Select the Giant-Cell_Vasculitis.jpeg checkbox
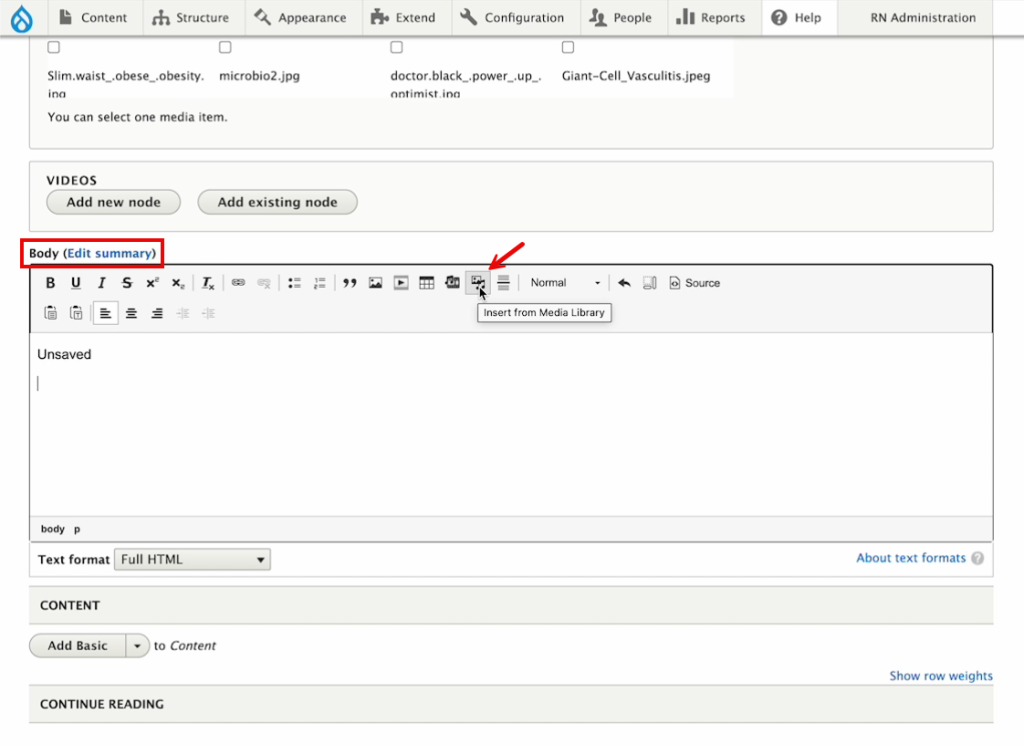Viewport: 1024px width, 745px height. pos(568,47)
